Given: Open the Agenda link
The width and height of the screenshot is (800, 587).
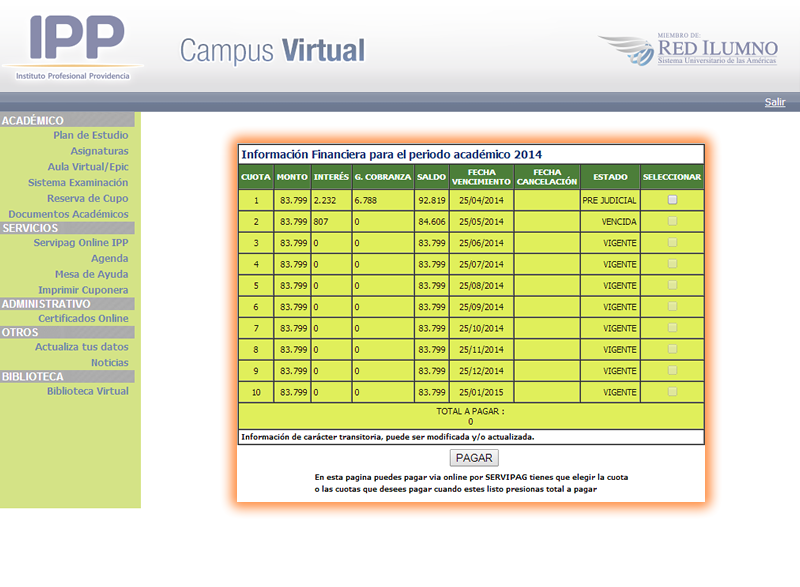Looking at the screenshot, I should (x=109, y=258).
